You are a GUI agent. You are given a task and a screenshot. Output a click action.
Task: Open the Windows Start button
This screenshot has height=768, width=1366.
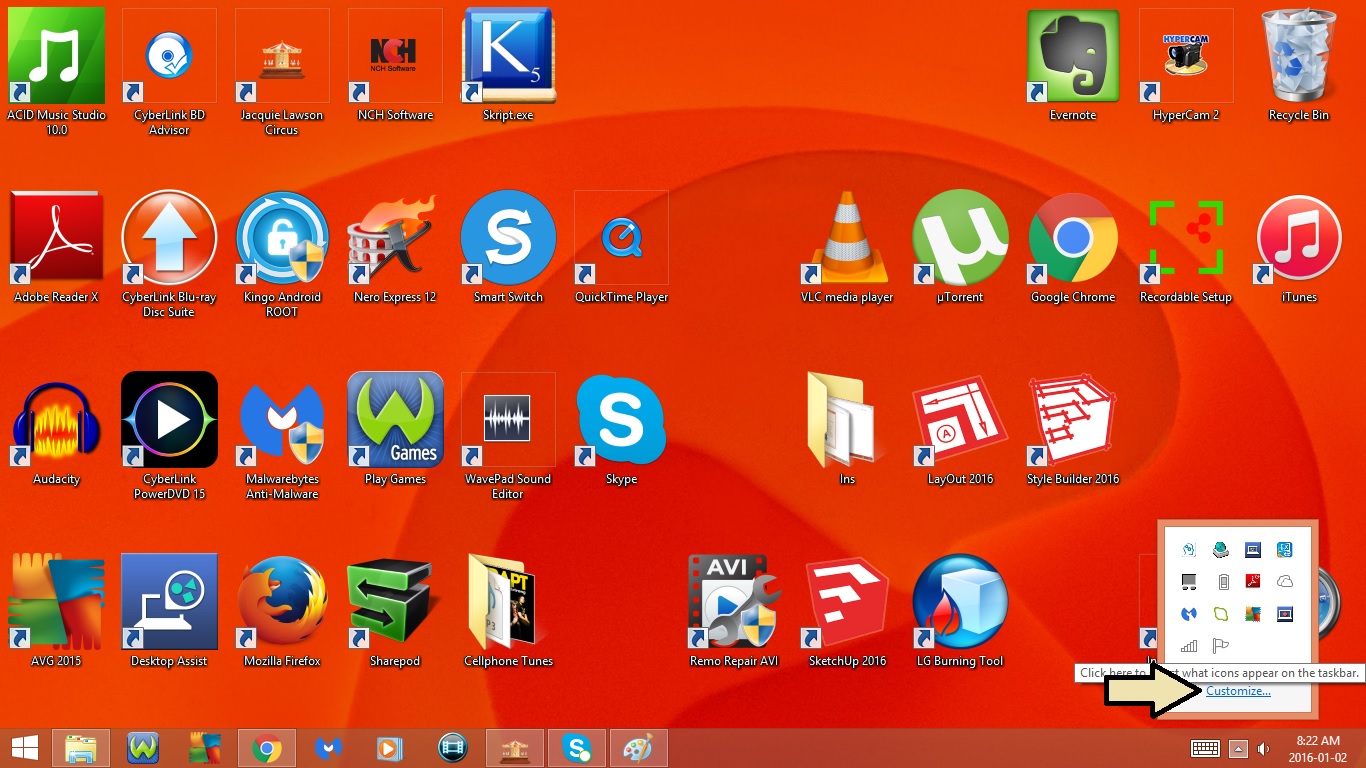click(24, 748)
